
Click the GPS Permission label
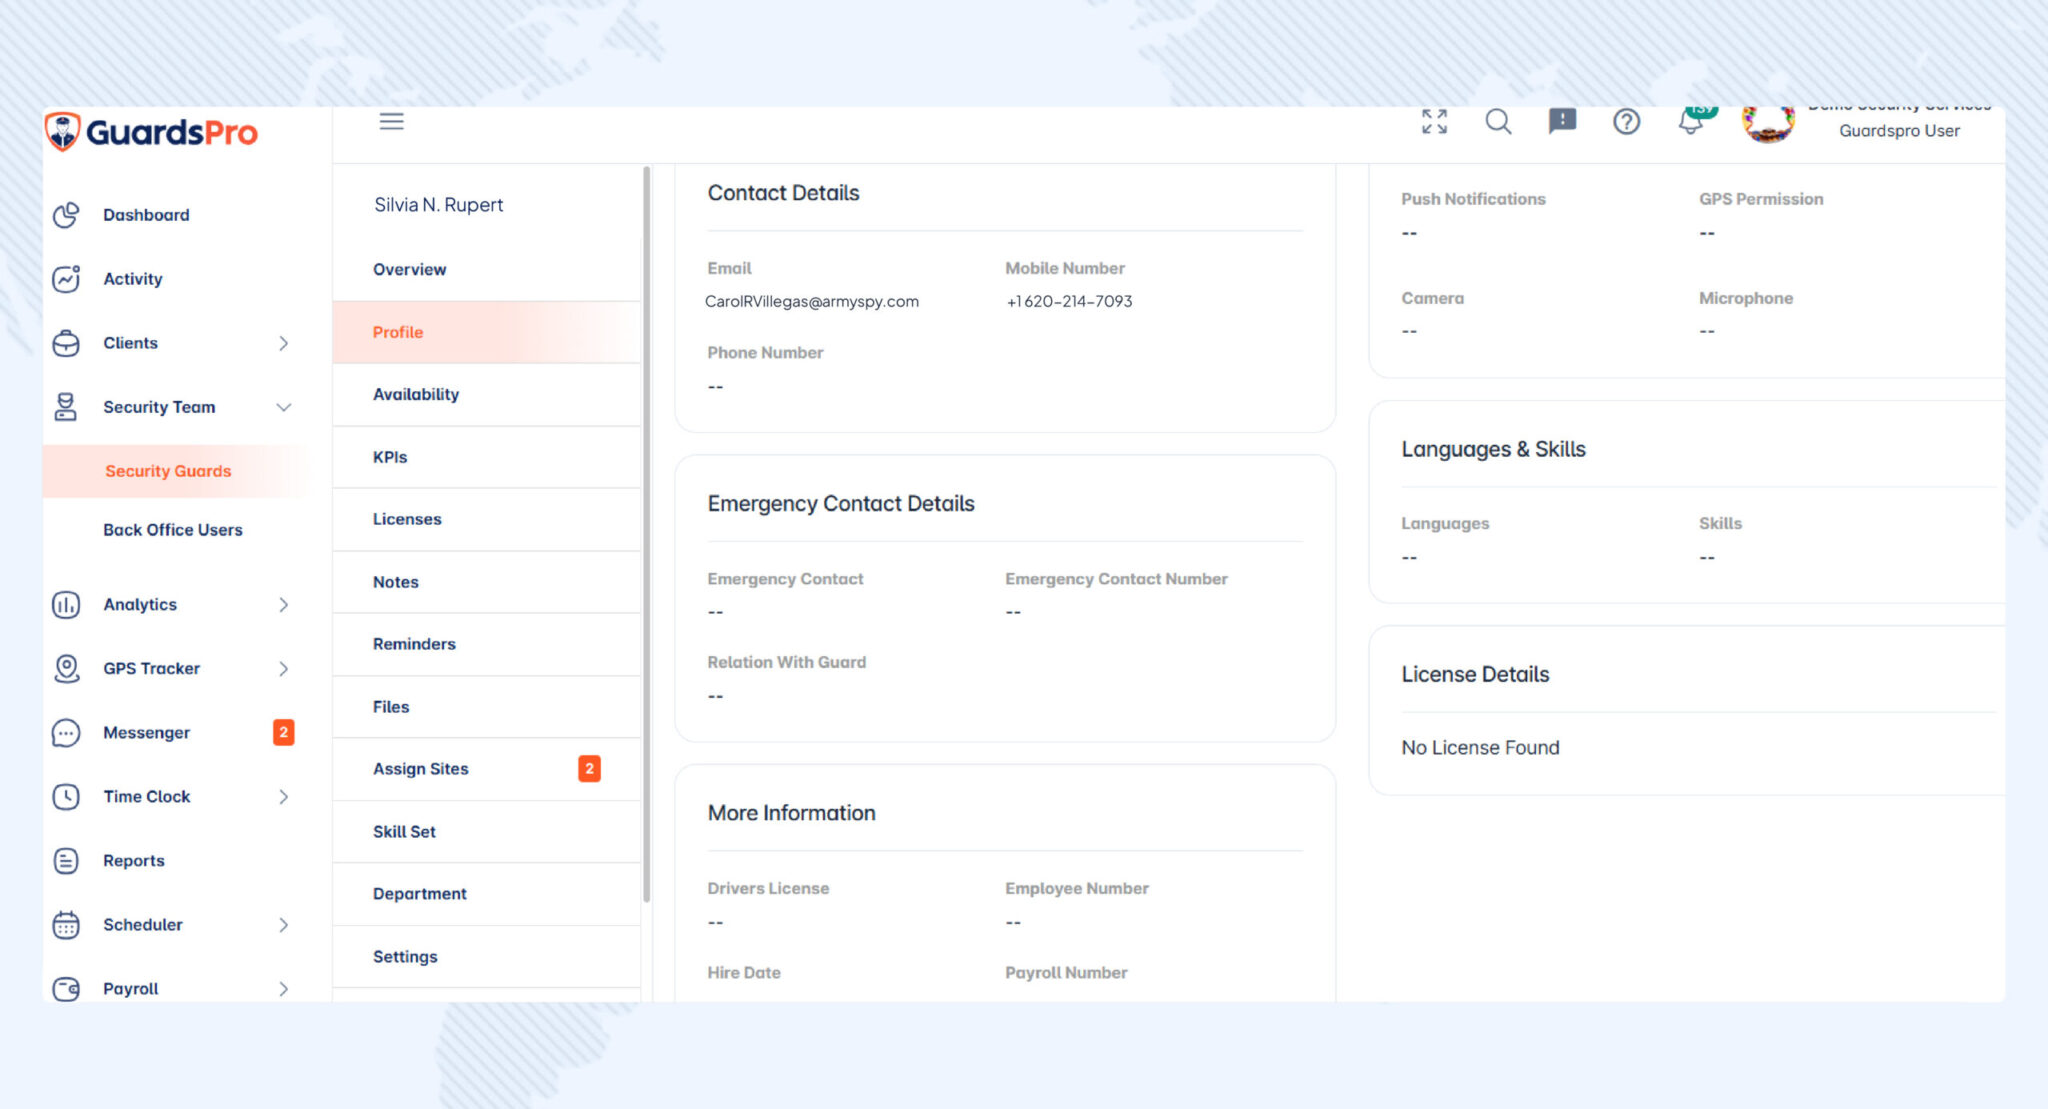click(1761, 199)
